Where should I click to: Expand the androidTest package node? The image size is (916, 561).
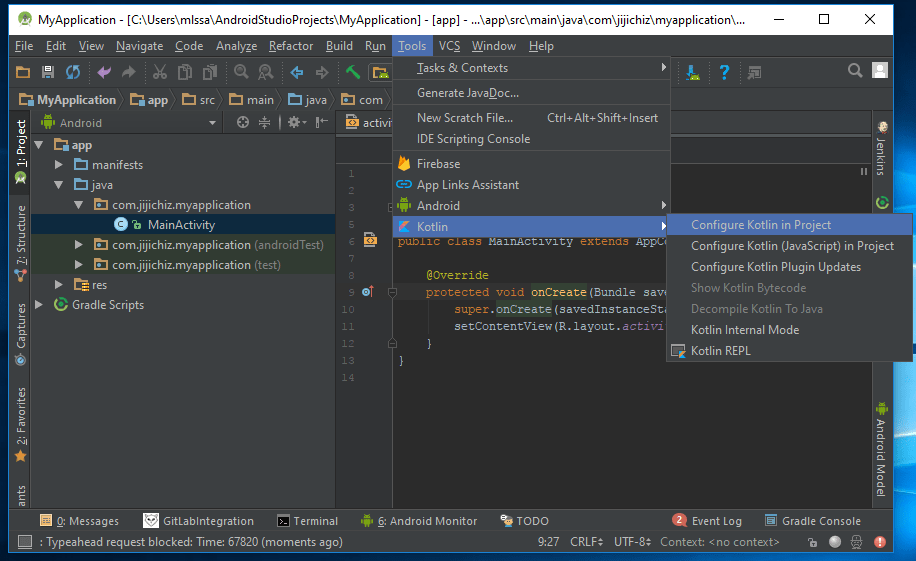click(78, 244)
